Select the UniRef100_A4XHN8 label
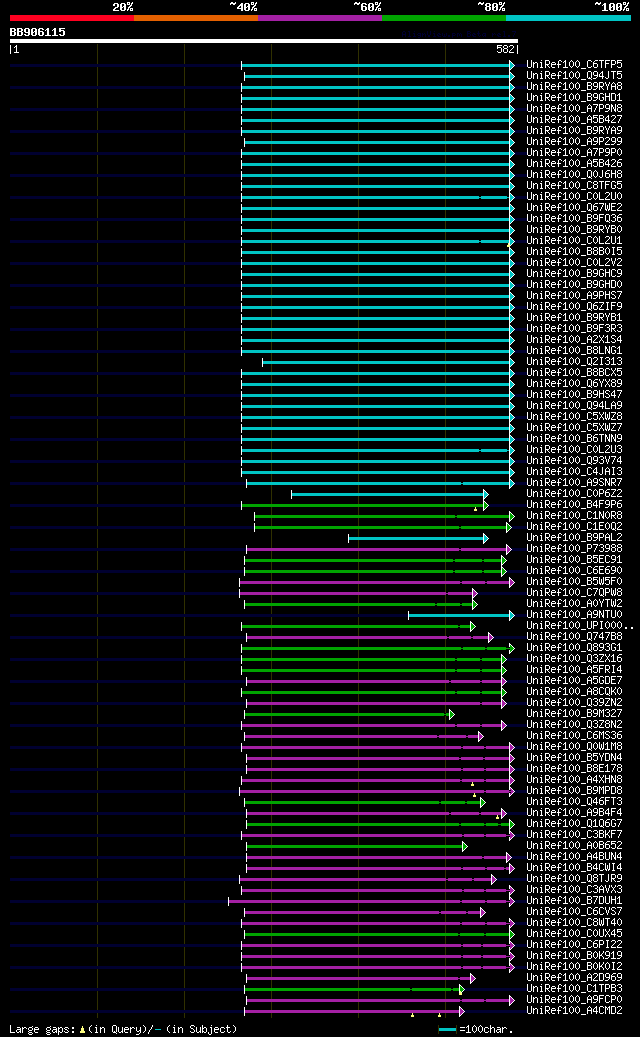Image resolution: width=640 pixels, height=1037 pixels. (x=574, y=779)
